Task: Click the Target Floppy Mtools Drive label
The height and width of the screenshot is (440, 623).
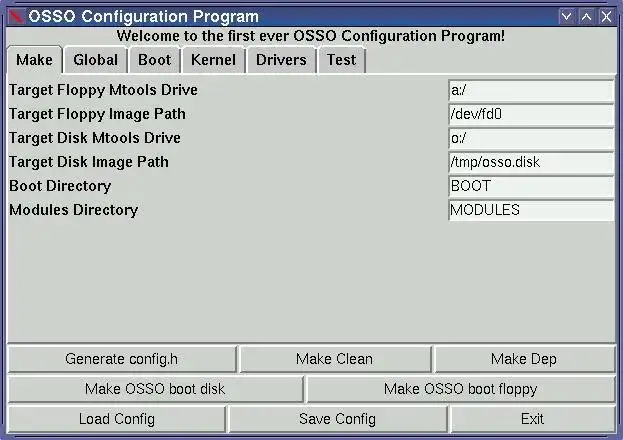Action: 103,90
